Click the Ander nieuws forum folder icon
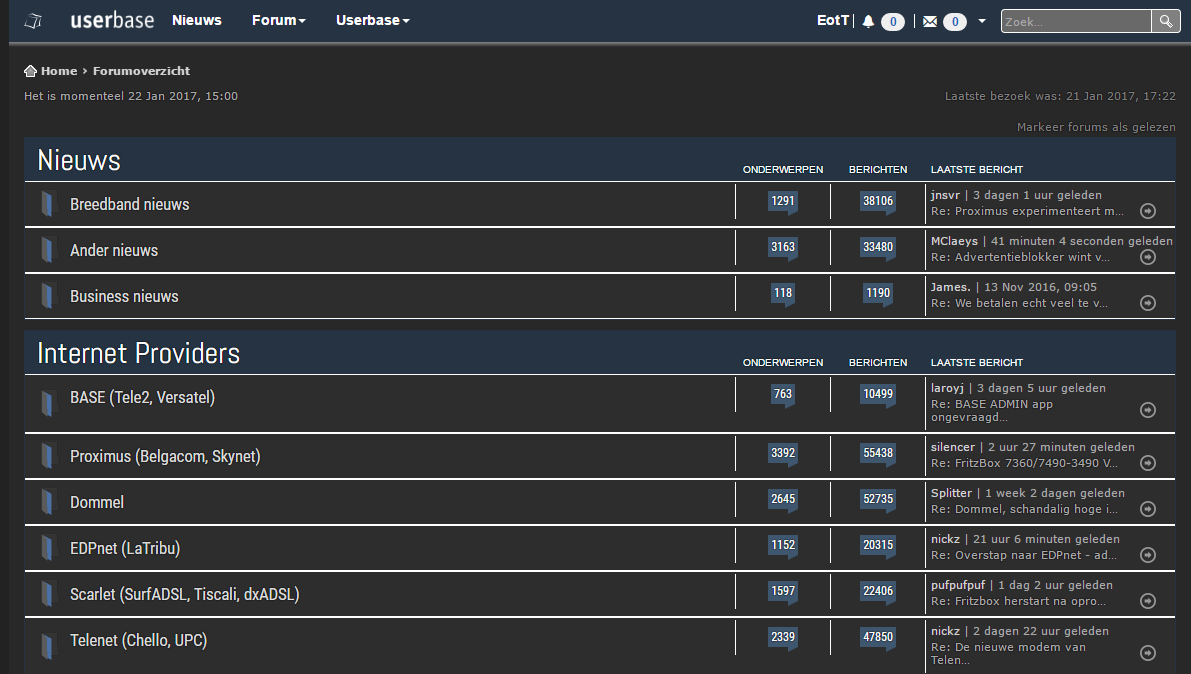Screen dimensions: 1191x674 pos(47,250)
